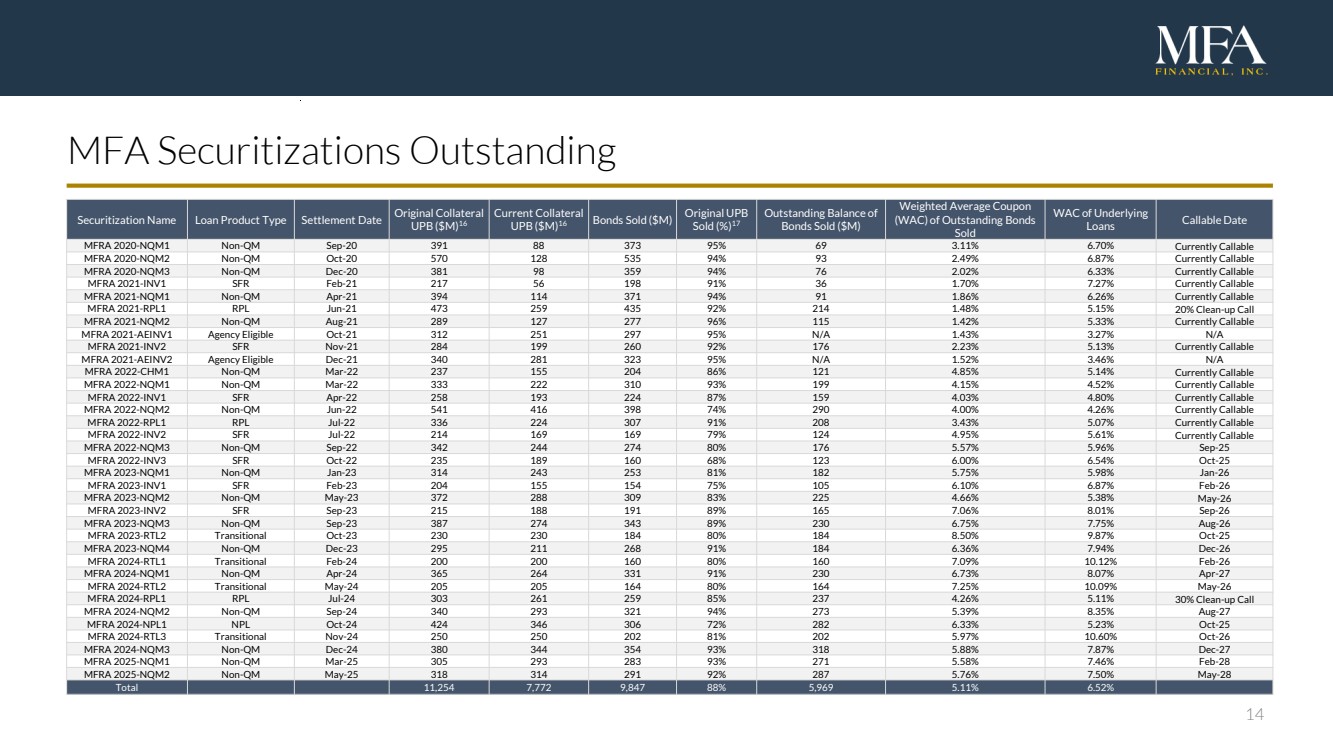
Task: Select the Settlement Date column header
Action: [341, 220]
